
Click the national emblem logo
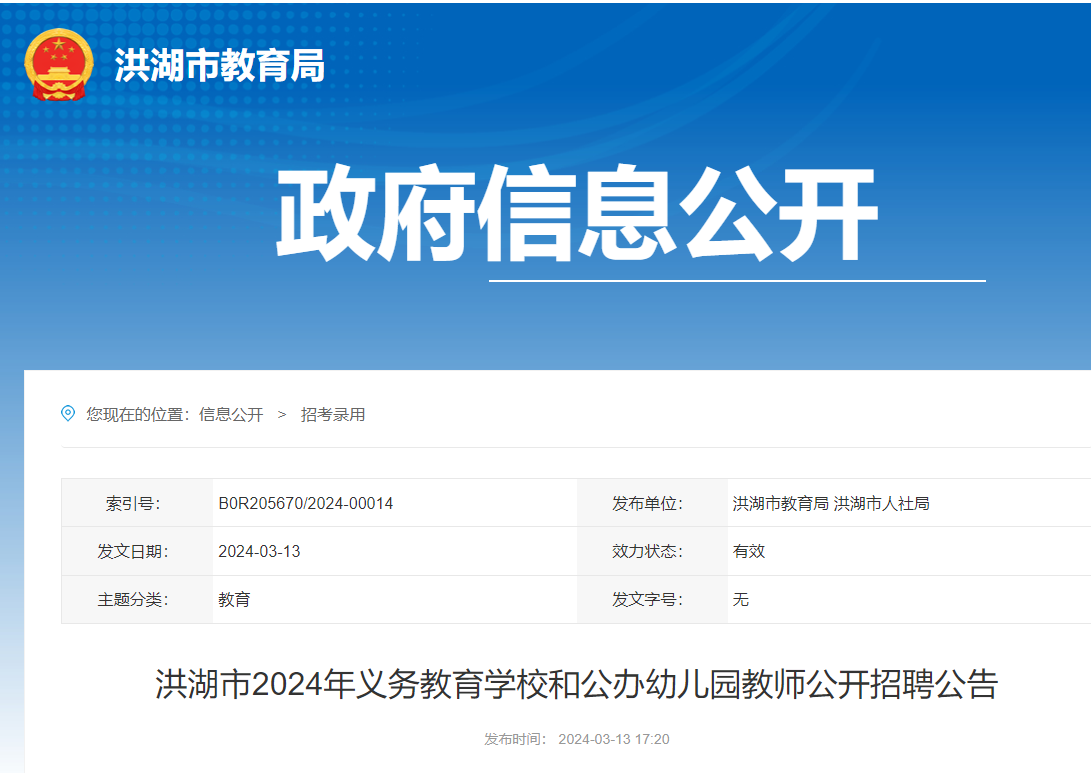pos(59,65)
